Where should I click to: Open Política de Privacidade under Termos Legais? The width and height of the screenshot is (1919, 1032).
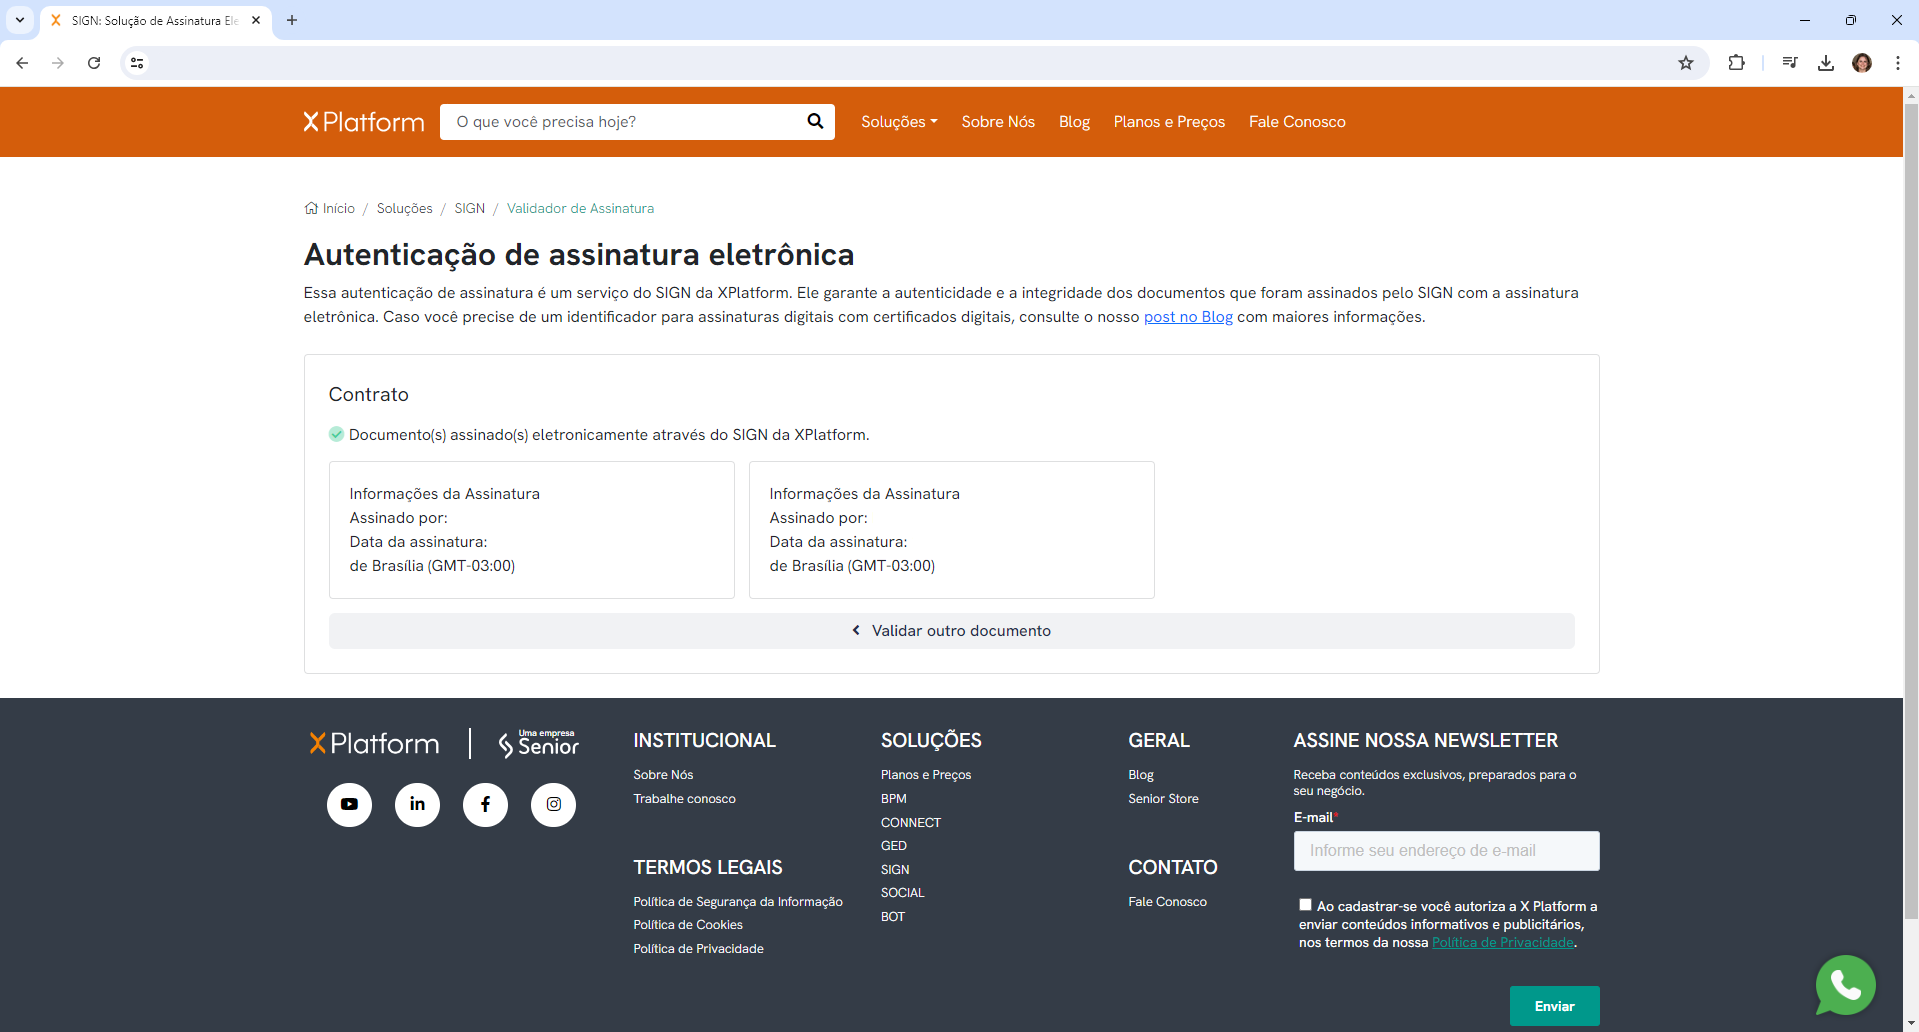(x=698, y=949)
